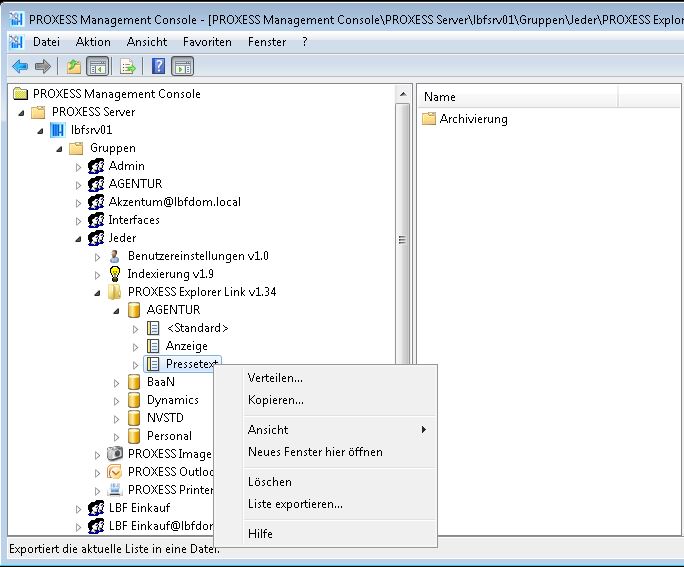Open the ? help menu

[x=304, y=42]
